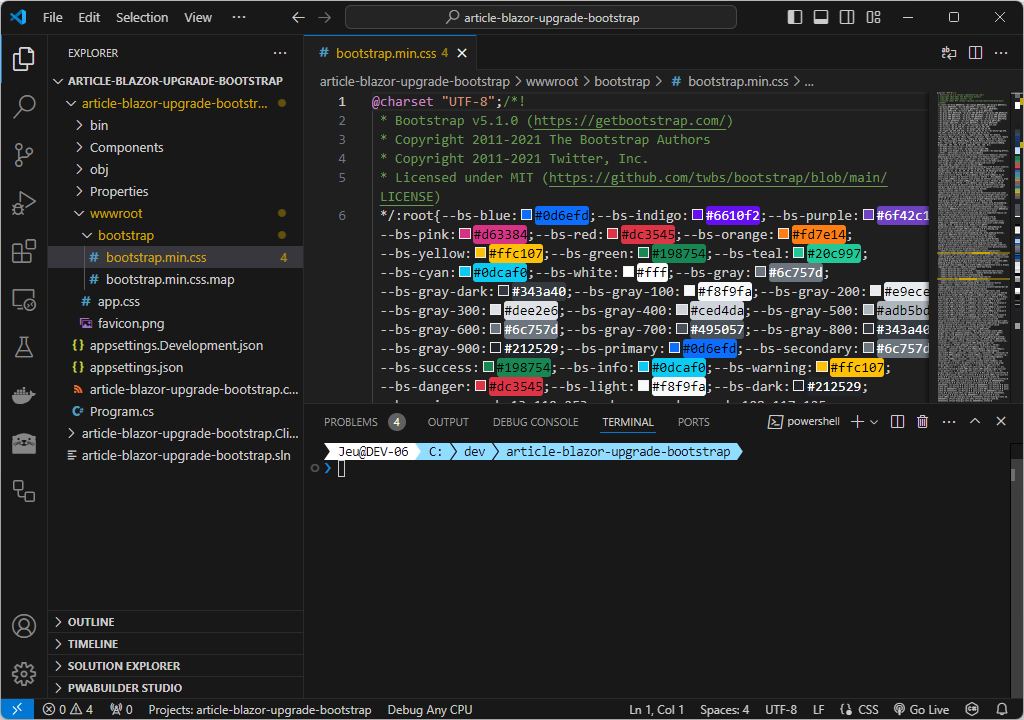Open terminal panel more actions ellipsis
The image size is (1024, 720).
(949, 421)
